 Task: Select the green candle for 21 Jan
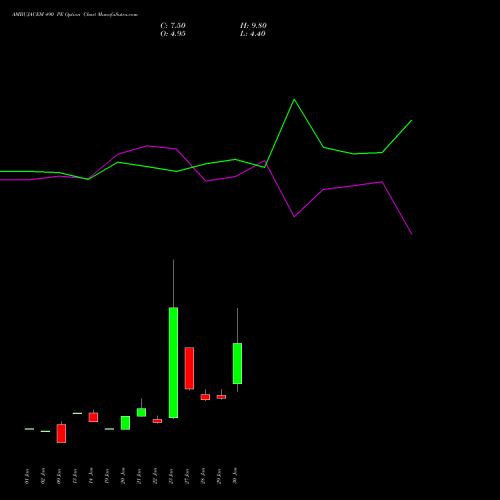point(141,412)
